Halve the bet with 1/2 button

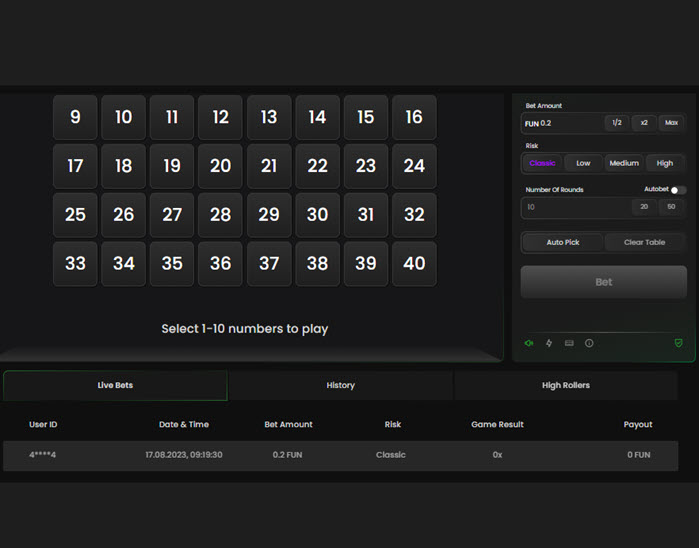click(617, 123)
